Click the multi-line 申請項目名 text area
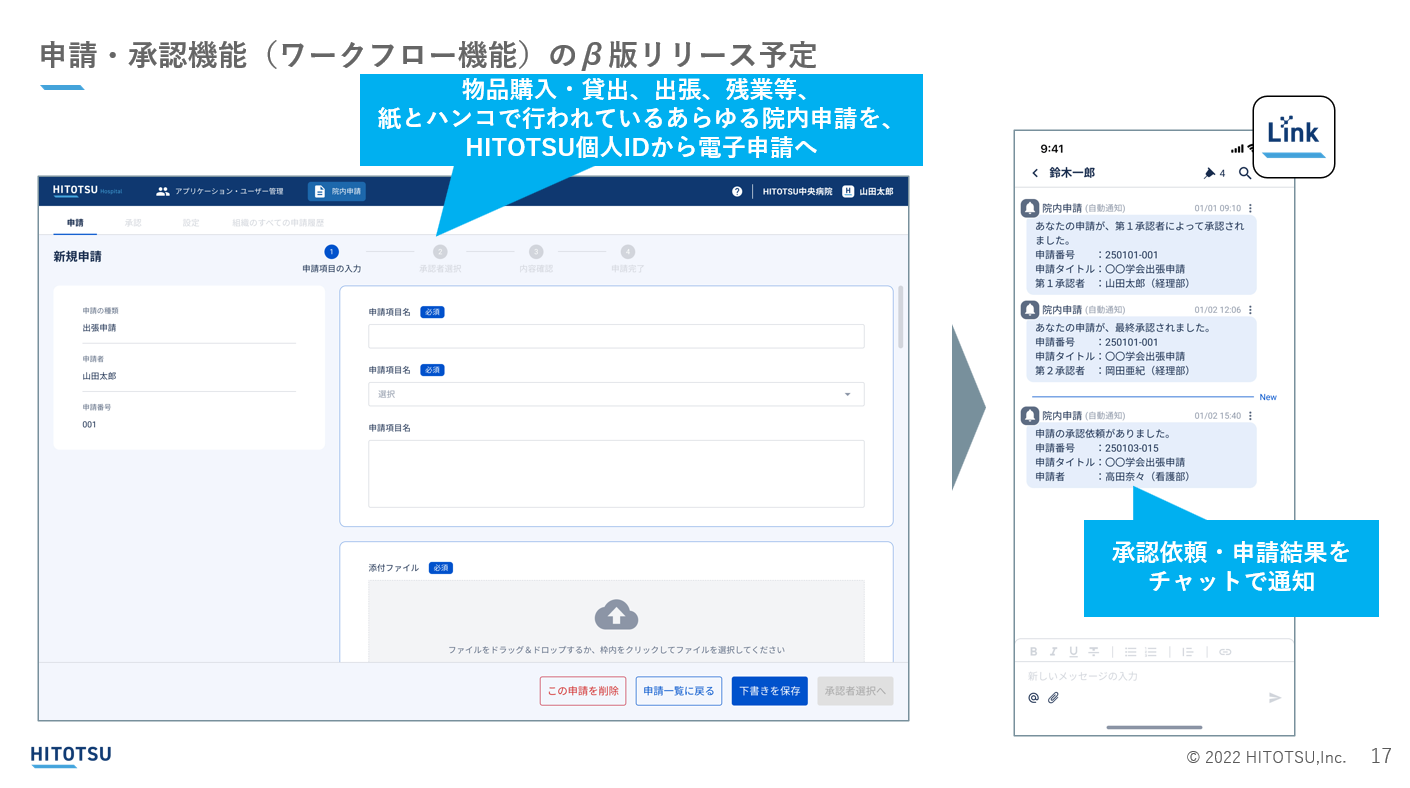 pyautogui.click(x=616, y=474)
